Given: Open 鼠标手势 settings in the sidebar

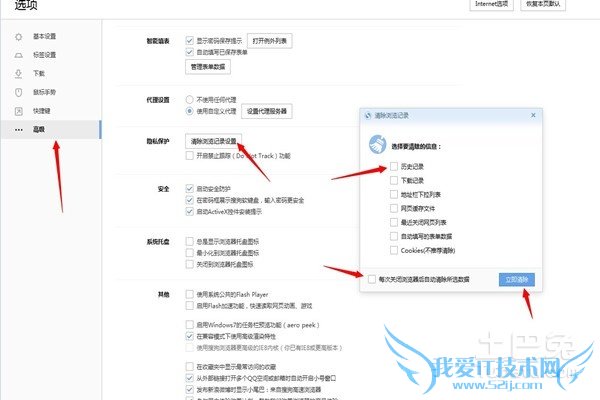Looking at the screenshot, I should pos(44,92).
